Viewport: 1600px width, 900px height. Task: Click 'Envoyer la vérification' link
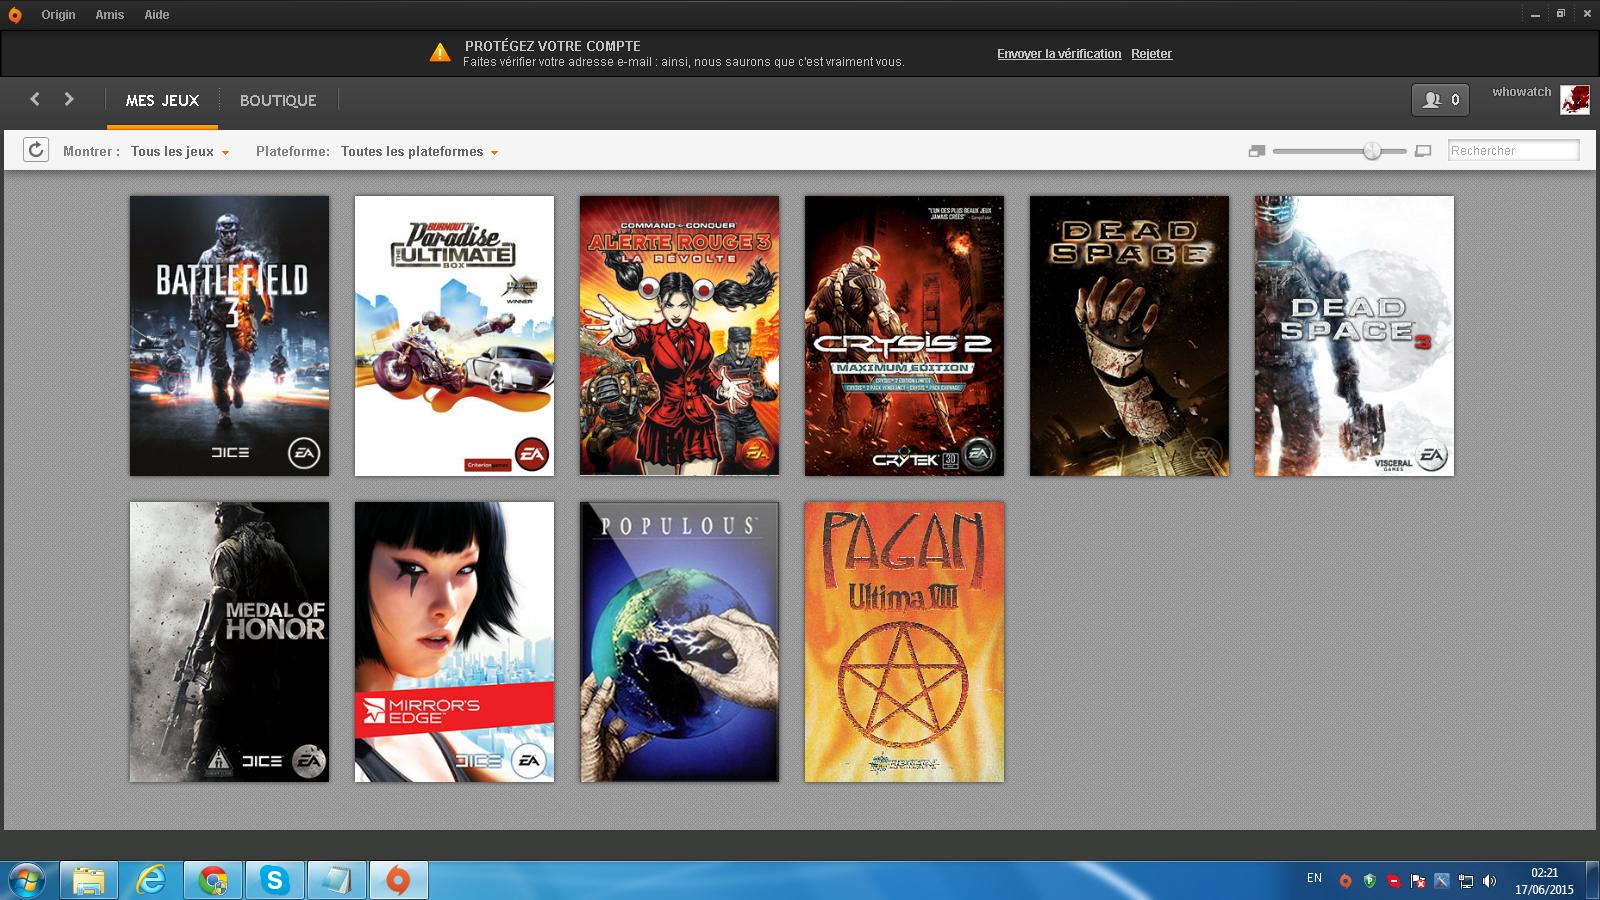click(1059, 54)
